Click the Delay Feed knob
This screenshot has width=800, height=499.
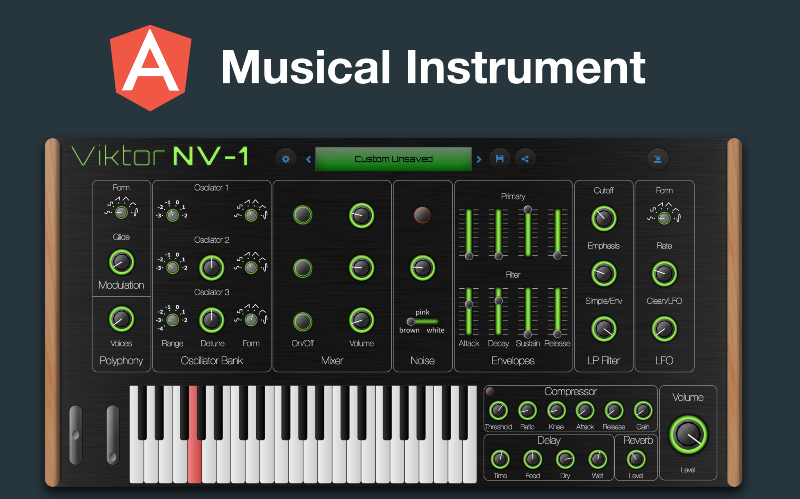coord(532,459)
